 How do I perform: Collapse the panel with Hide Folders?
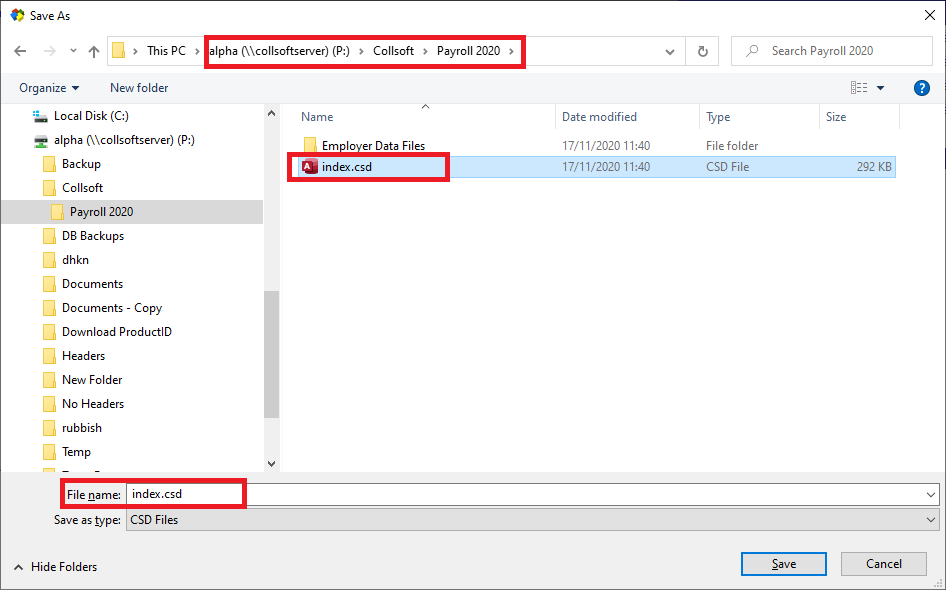(x=55, y=566)
